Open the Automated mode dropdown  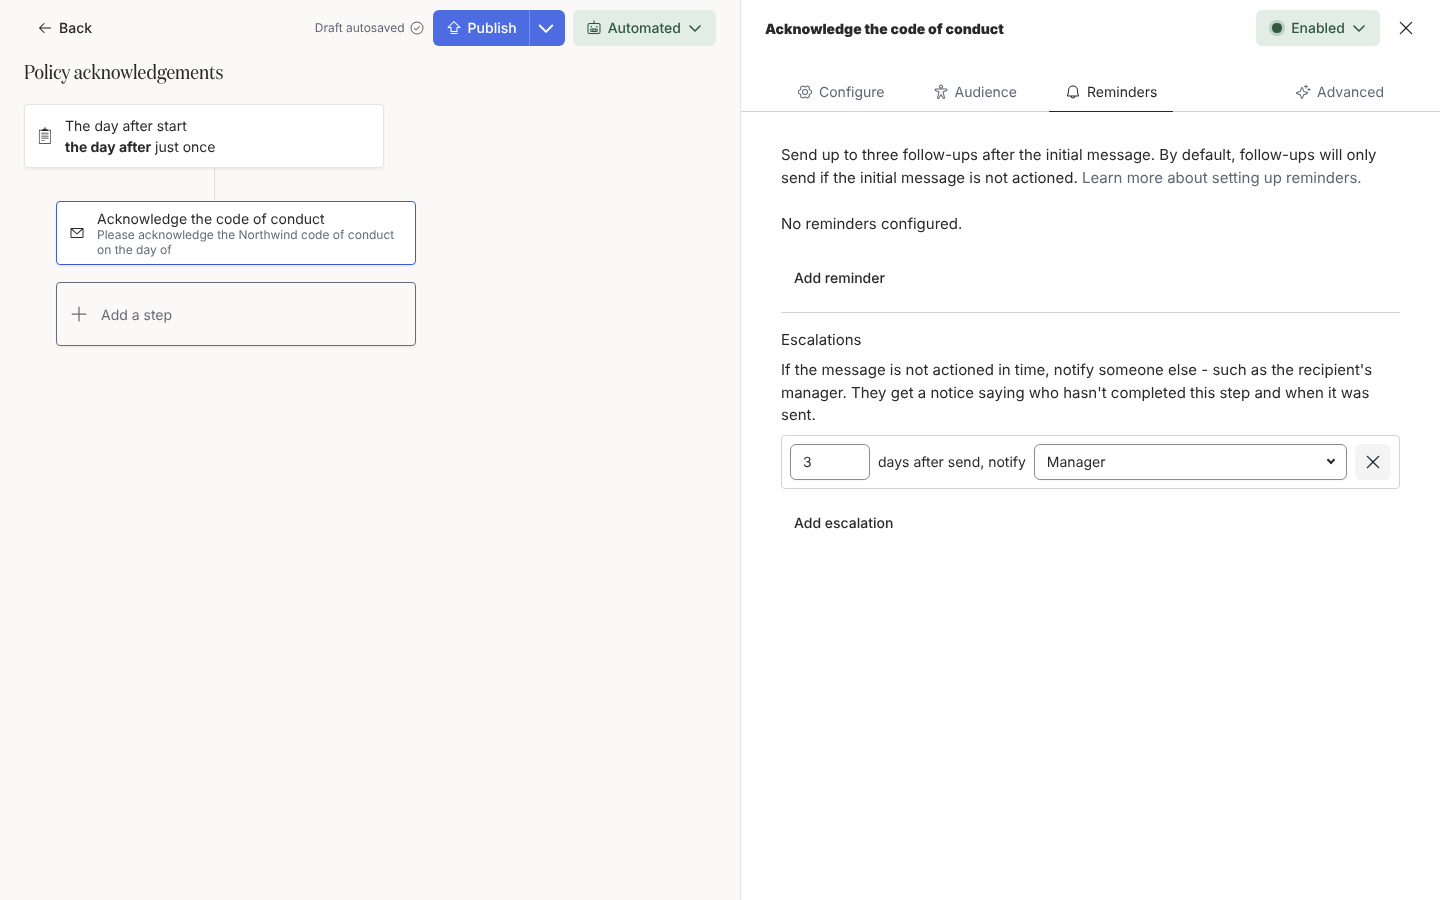[x=644, y=28]
